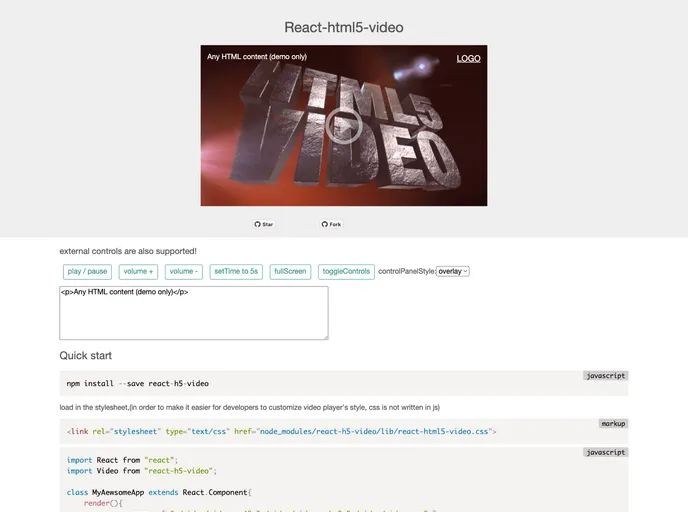Click the React-html5-video page title
The image size is (688, 512).
[344, 27]
